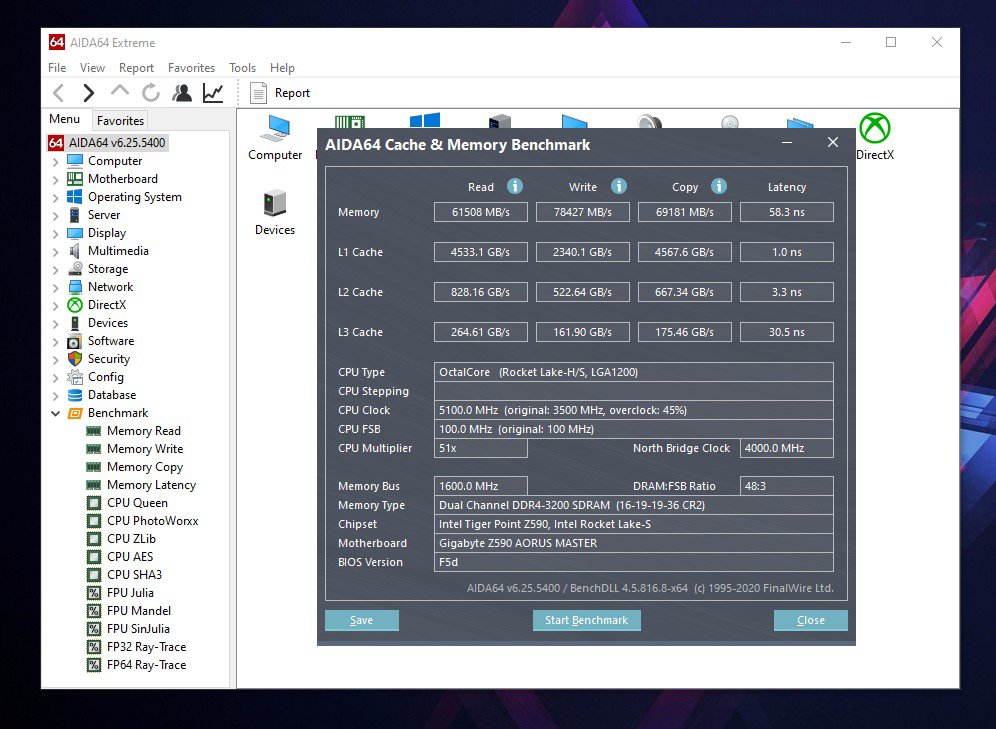Refresh using the circular arrow toolbar icon

click(x=151, y=93)
